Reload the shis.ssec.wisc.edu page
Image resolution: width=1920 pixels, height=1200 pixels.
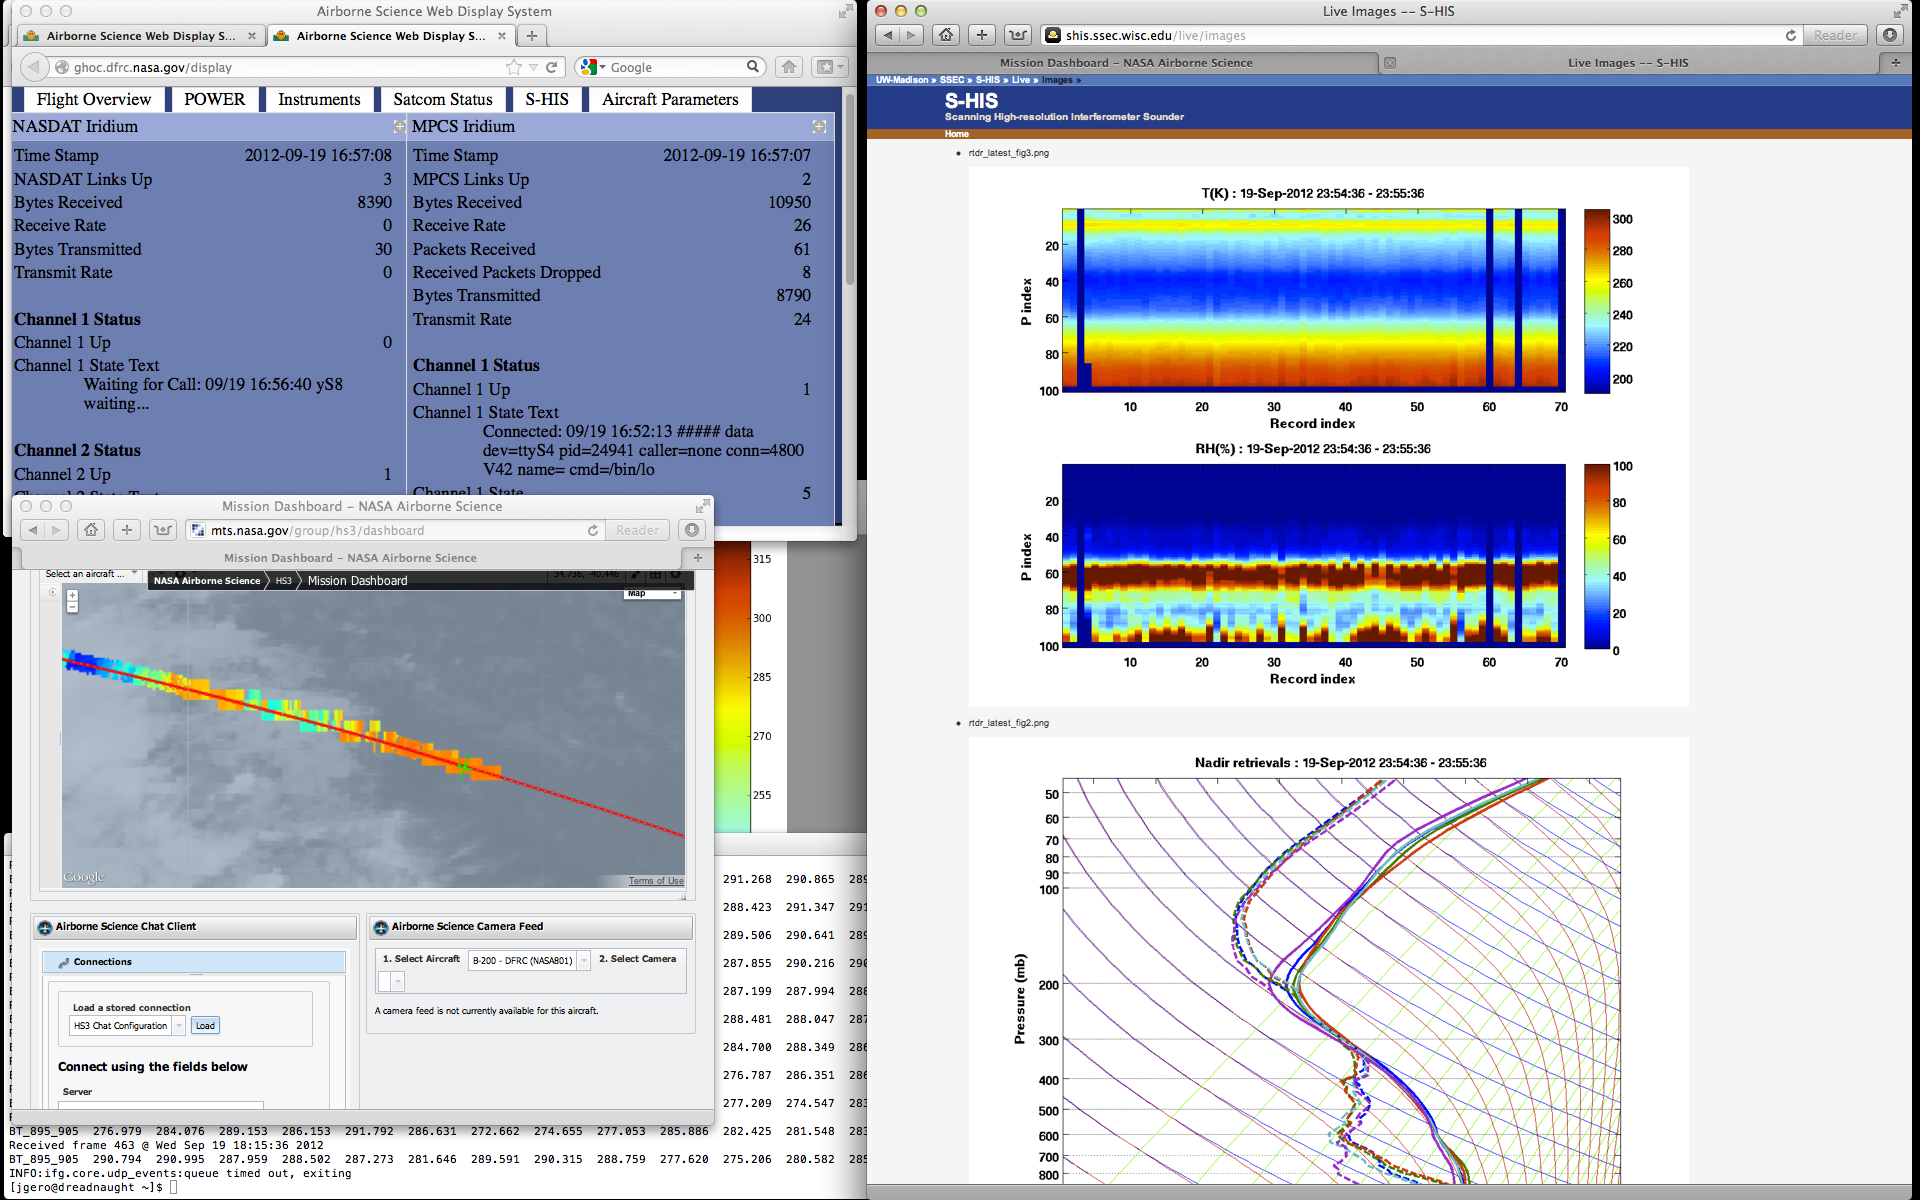[x=1791, y=35]
